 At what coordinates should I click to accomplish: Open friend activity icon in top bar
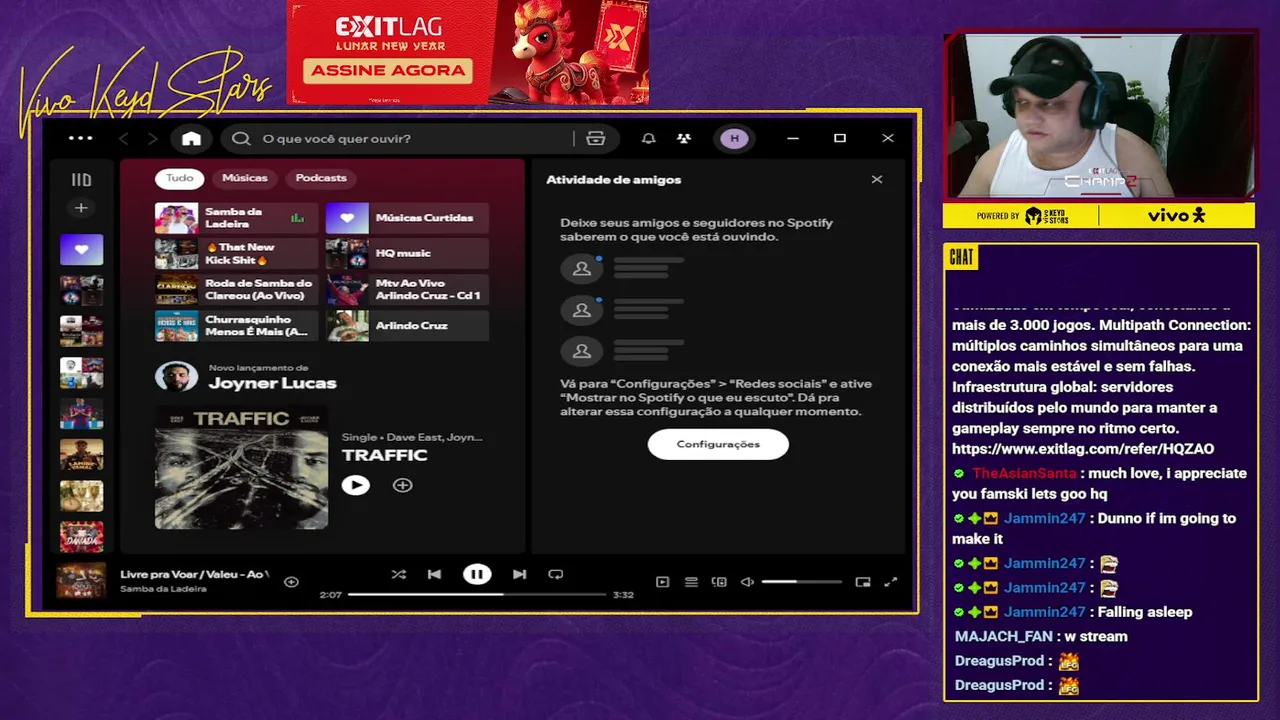684,139
